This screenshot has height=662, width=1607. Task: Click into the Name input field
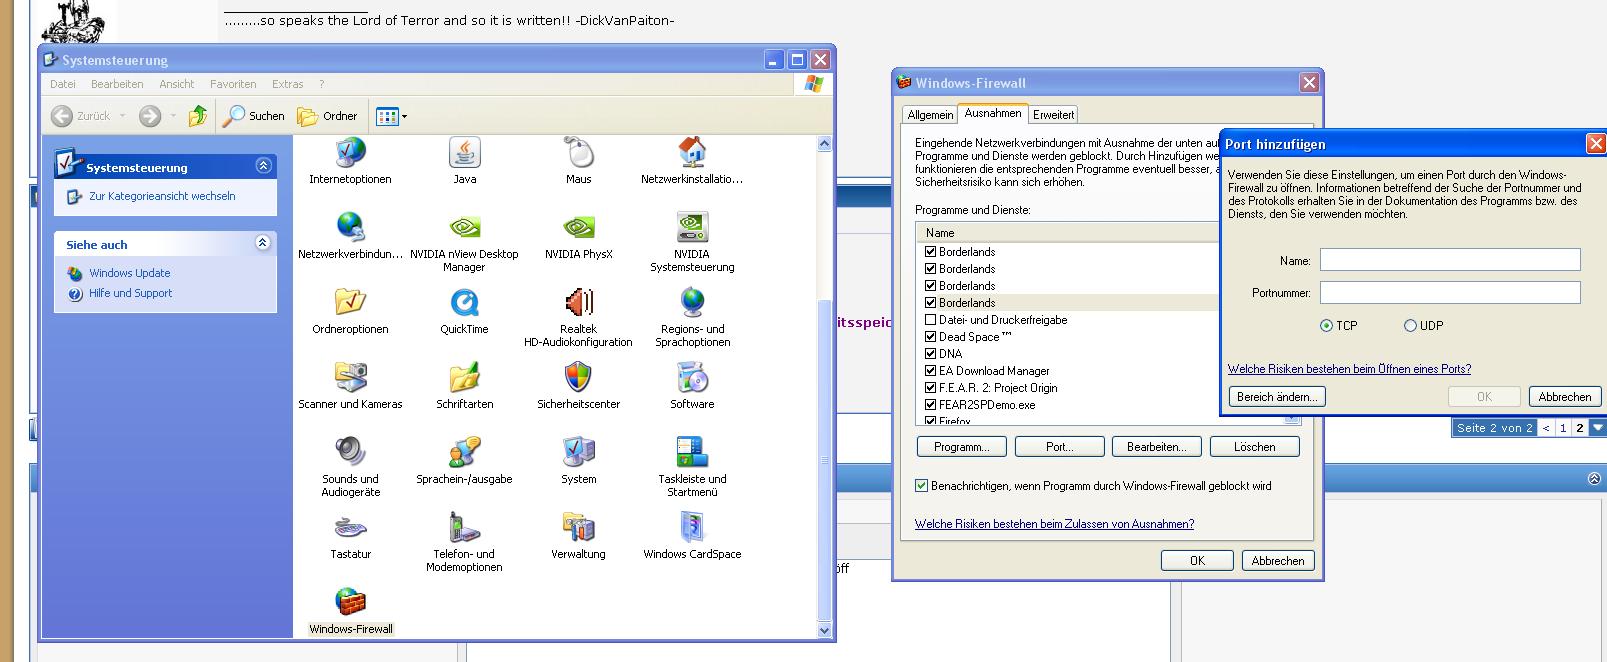coord(1450,260)
